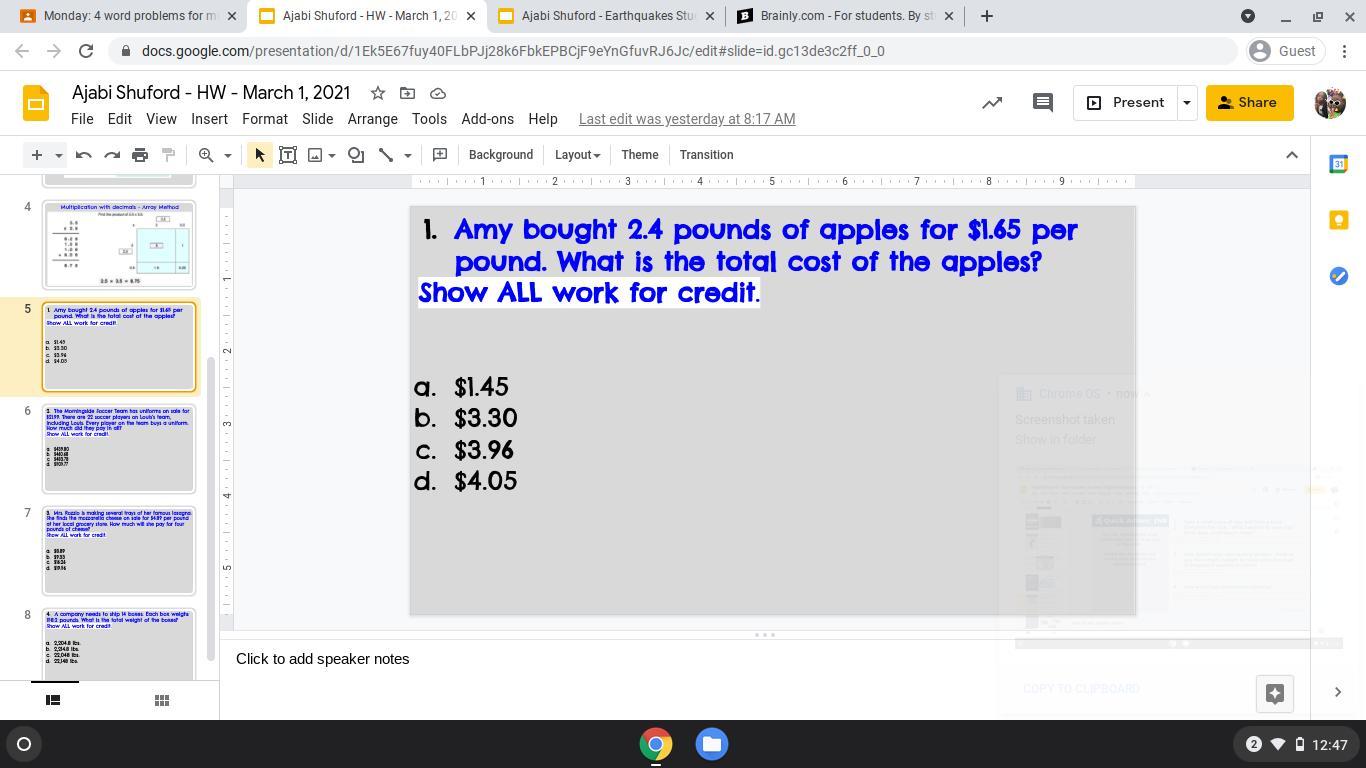This screenshot has width=1366, height=768.
Task: Open Google Tasks in the side panel
Action: pyautogui.click(x=1338, y=276)
